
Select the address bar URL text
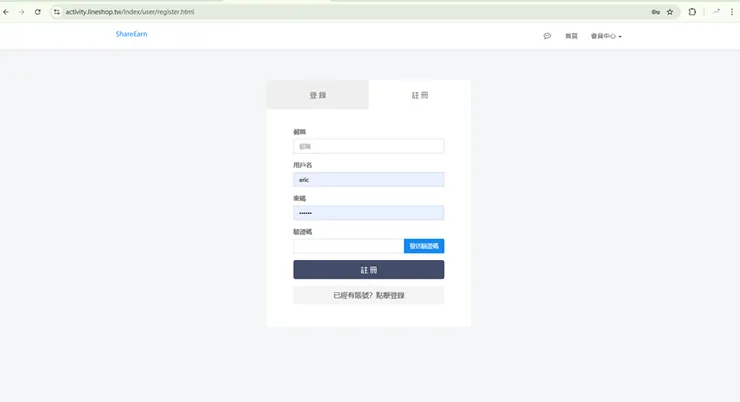click(x=130, y=12)
